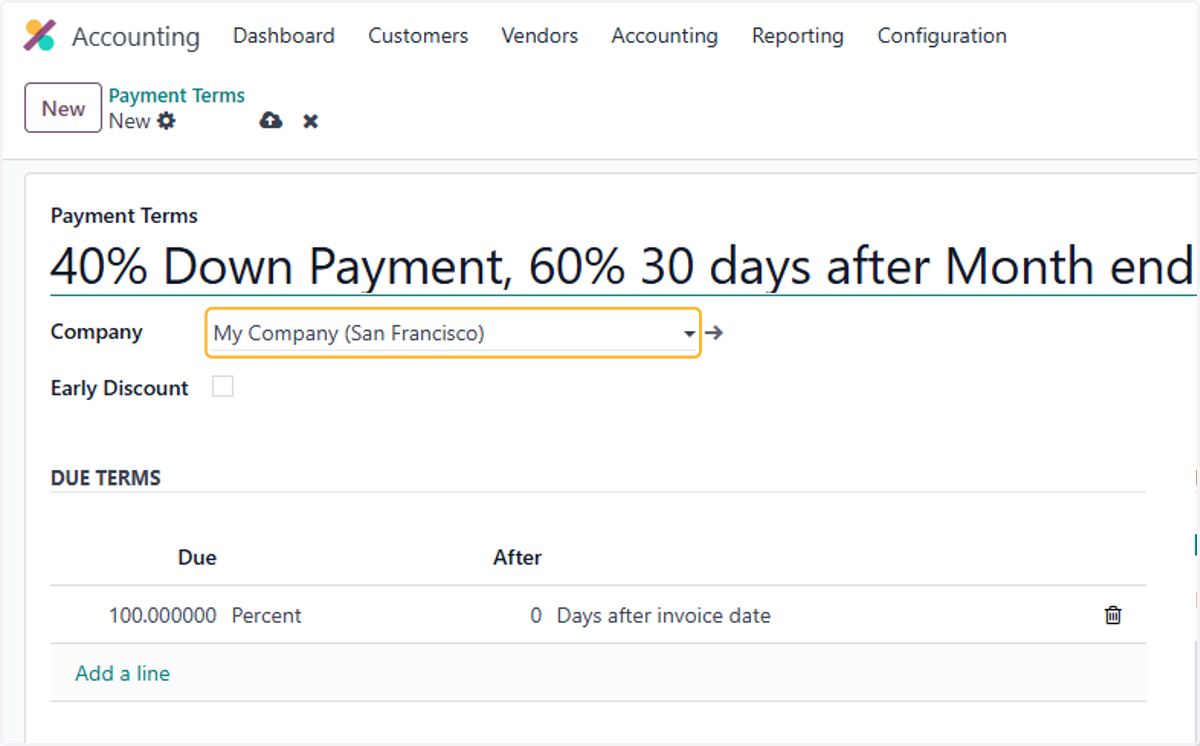Click the Accounting app title
The width and height of the screenshot is (1200, 746).
[136, 37]
